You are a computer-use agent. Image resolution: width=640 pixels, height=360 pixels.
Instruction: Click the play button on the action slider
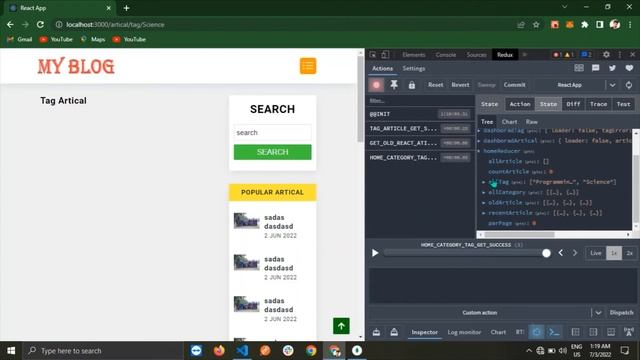[375, 253]
